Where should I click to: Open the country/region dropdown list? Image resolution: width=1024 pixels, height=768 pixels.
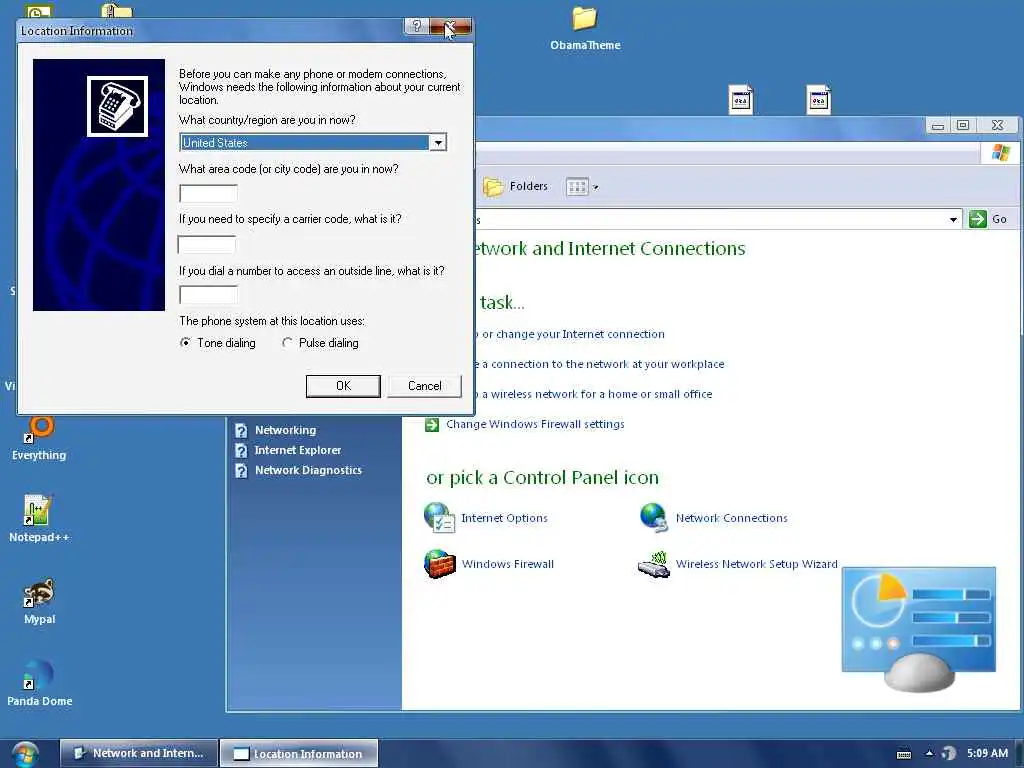coord(438,142)
